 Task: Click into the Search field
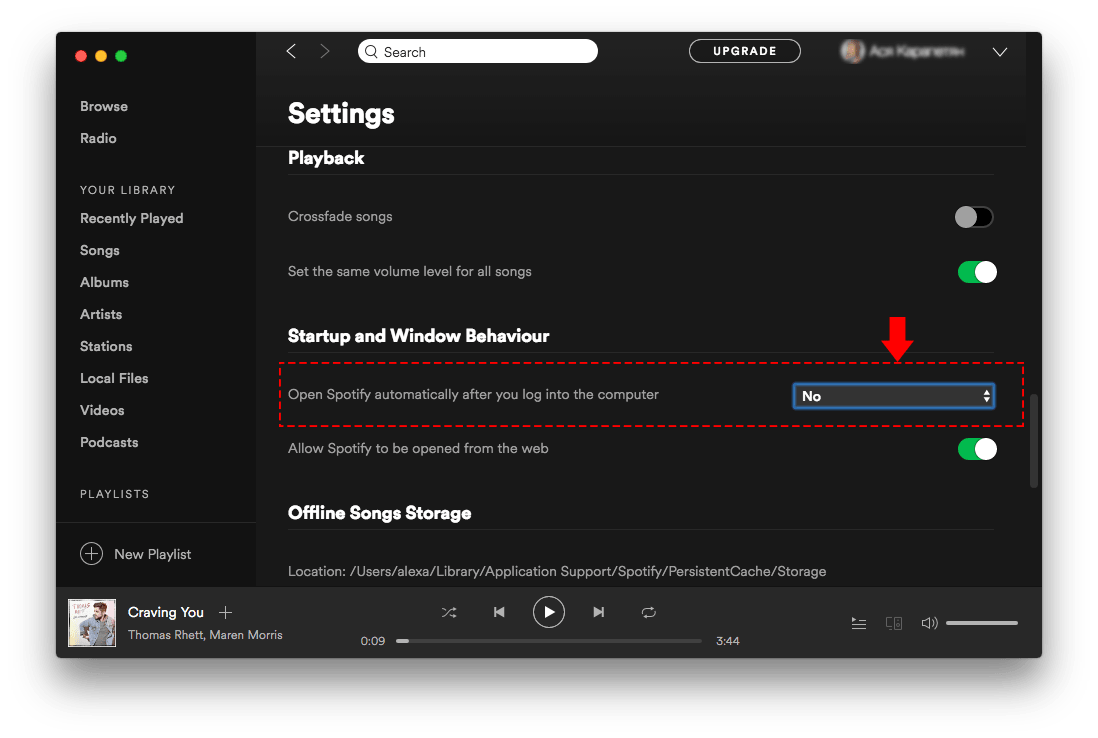pos(478,51)
